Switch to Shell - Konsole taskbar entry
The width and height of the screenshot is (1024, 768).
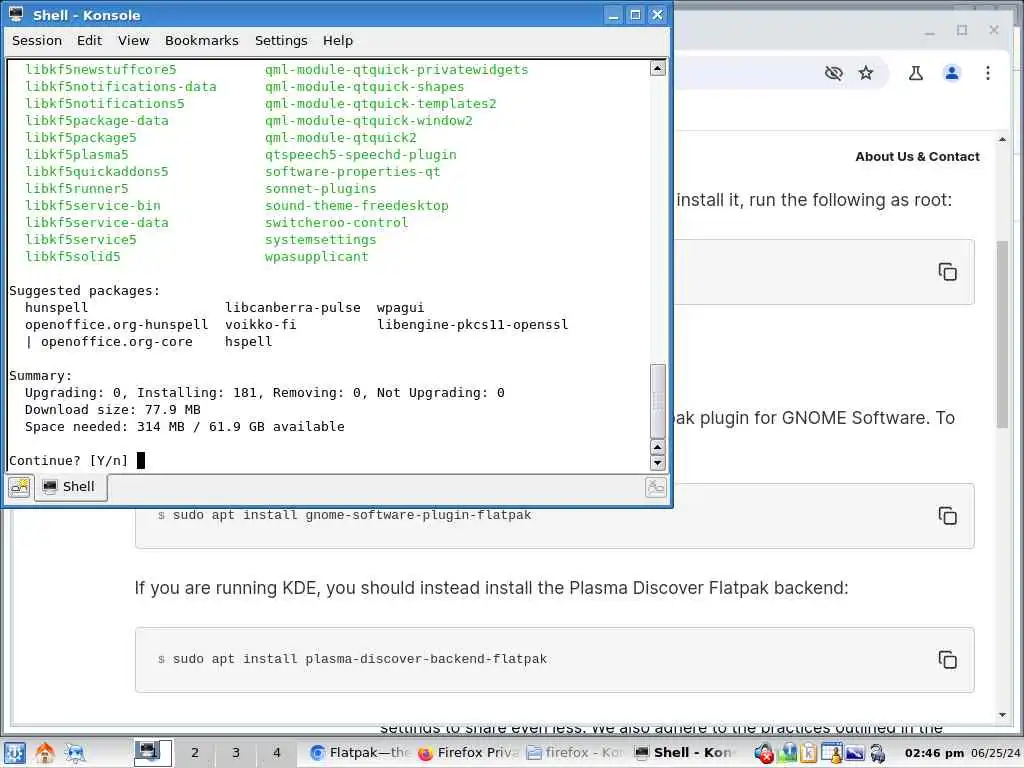point(684,753)
